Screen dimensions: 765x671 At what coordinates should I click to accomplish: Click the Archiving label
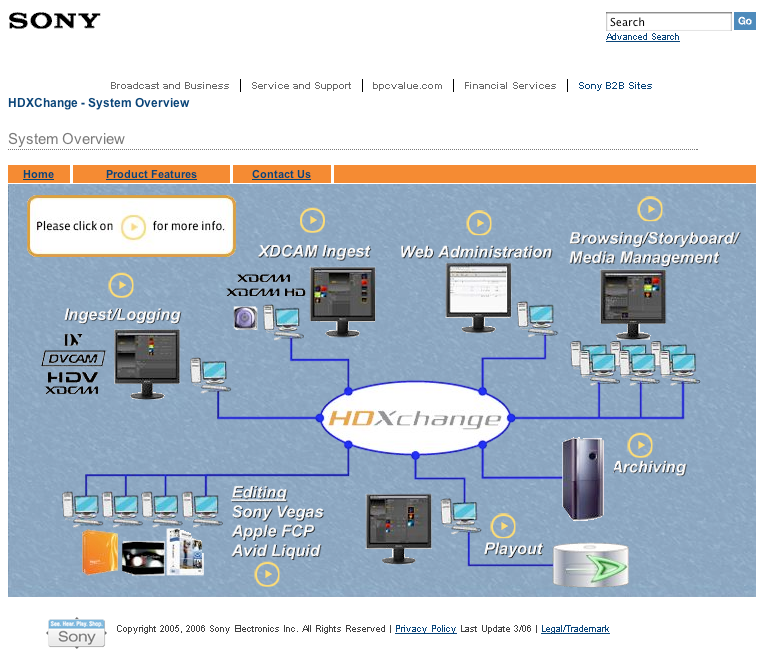(x=649, y=467)
